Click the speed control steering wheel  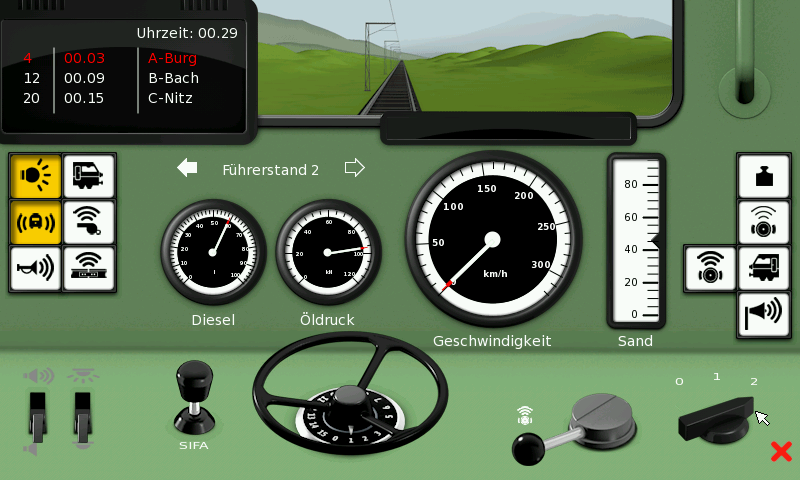350,394
